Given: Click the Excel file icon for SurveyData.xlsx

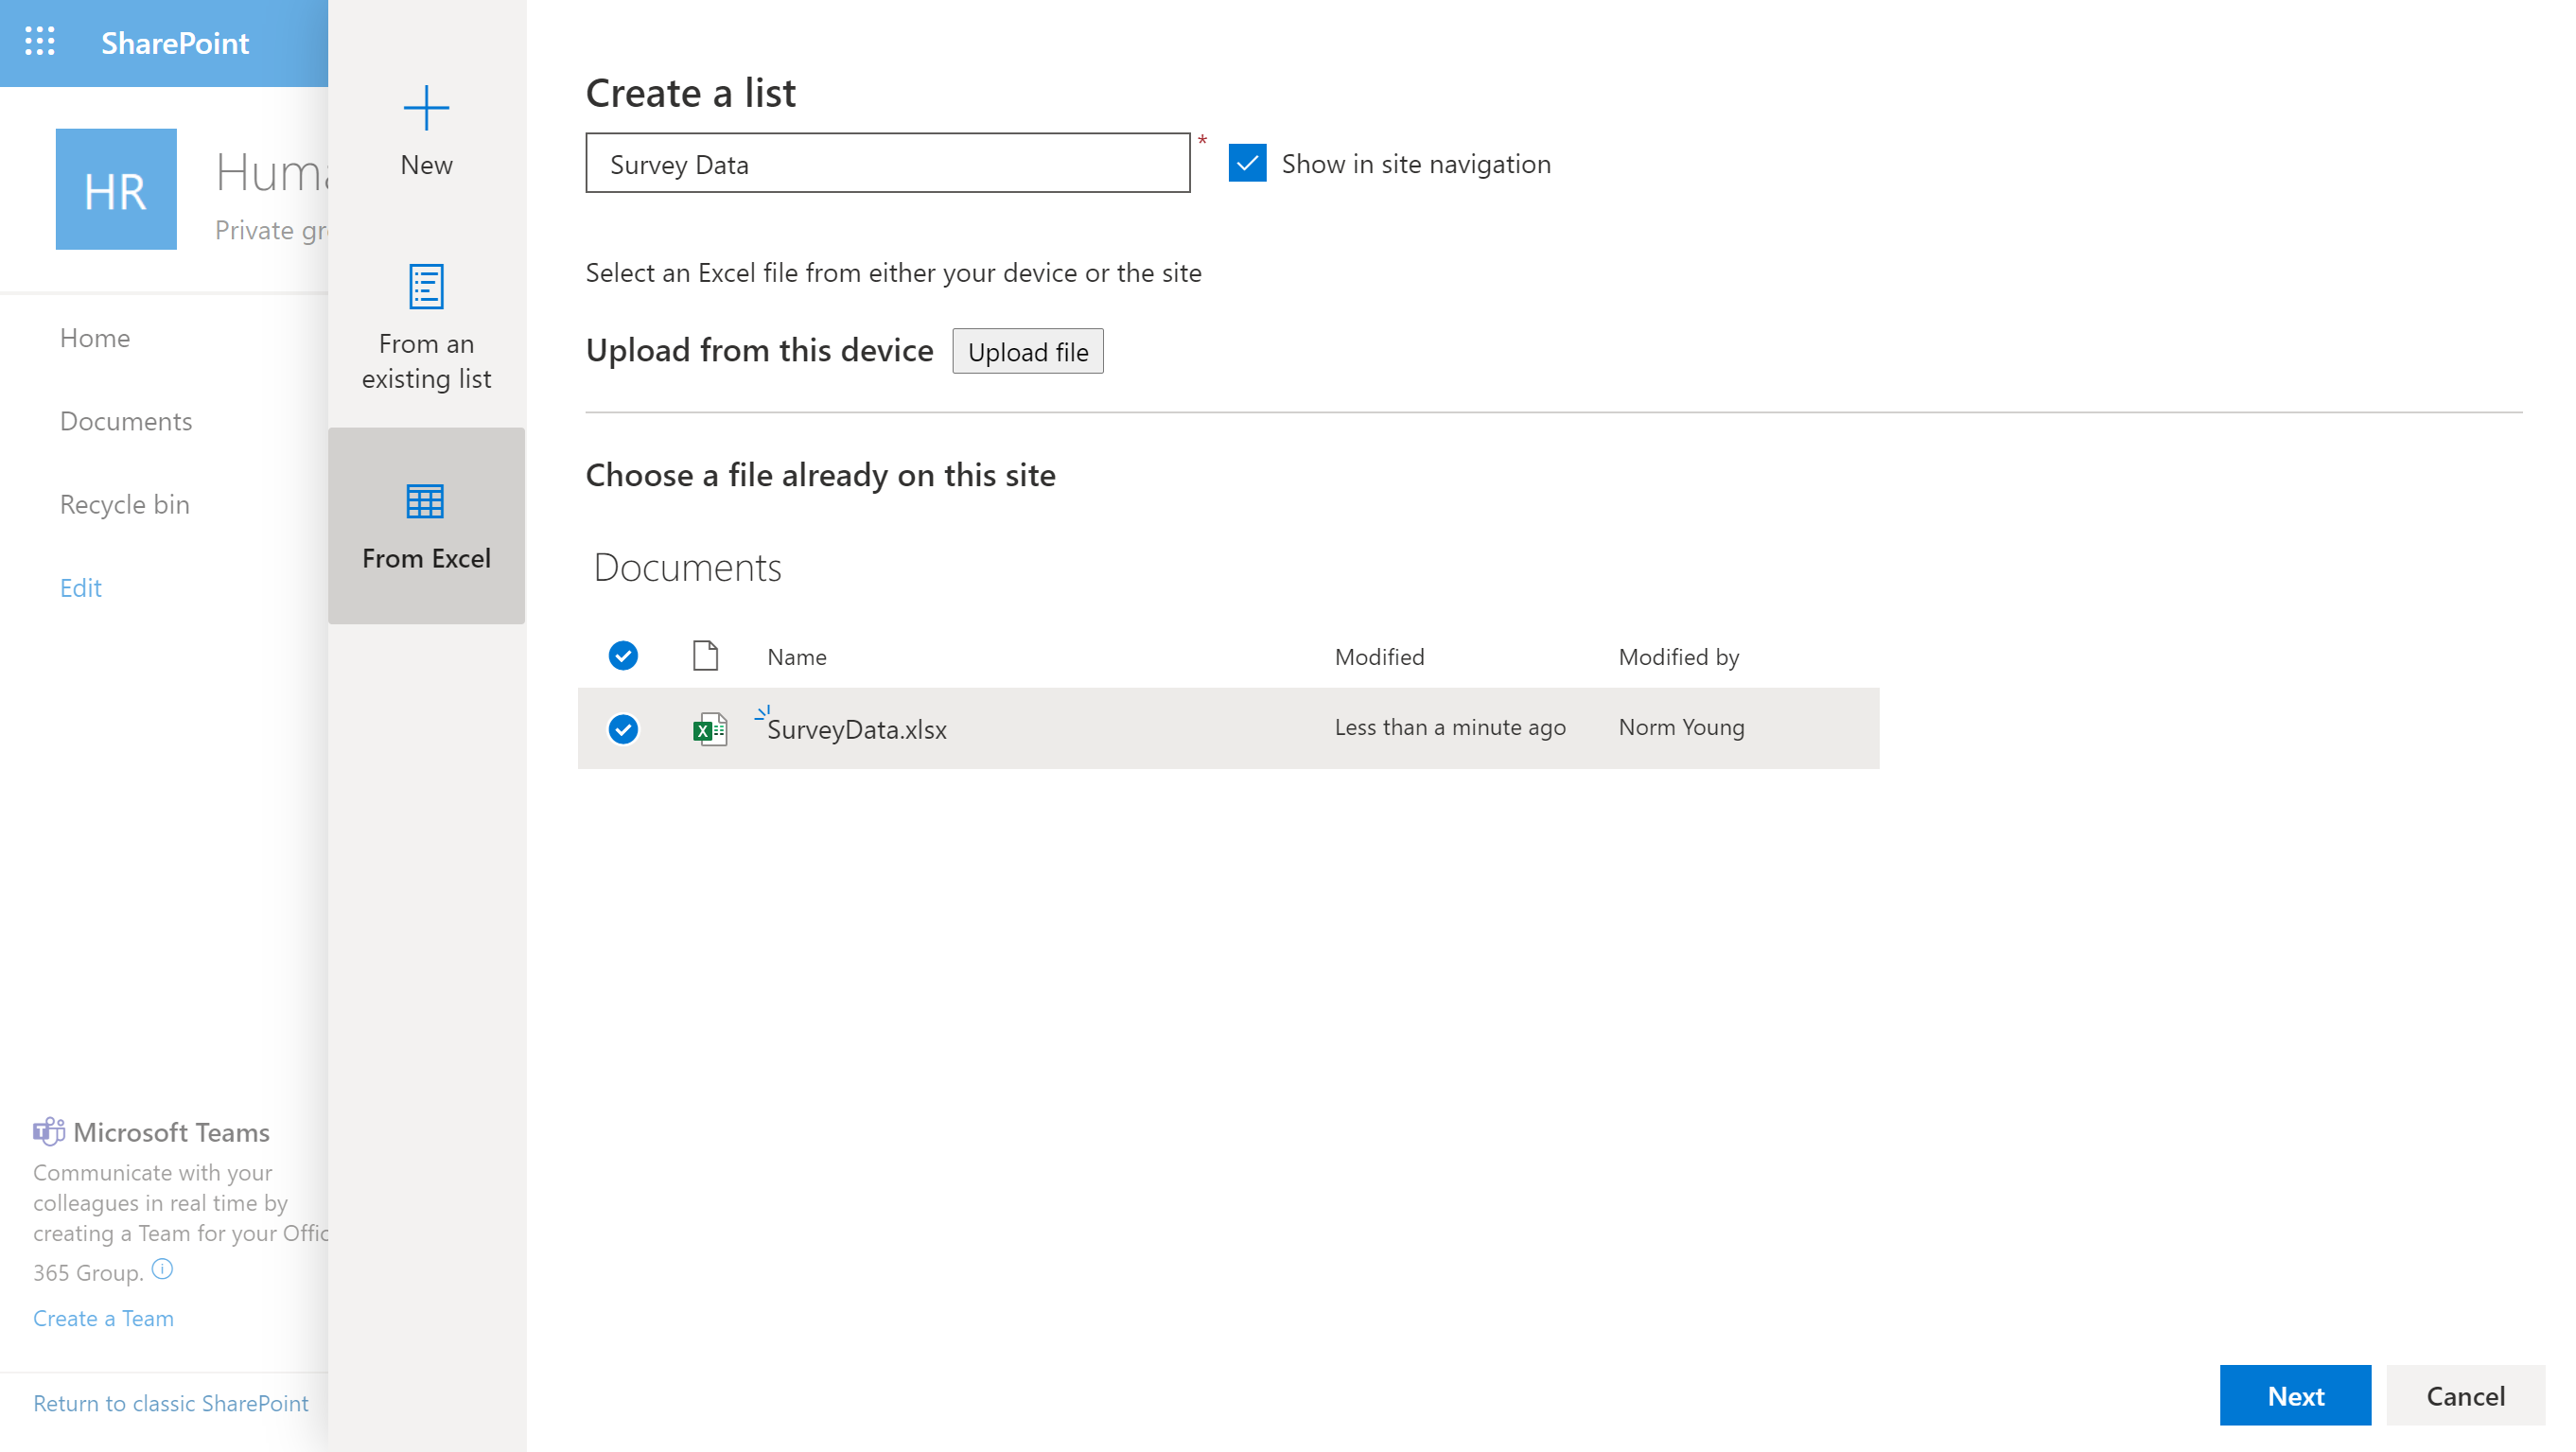Looking at the screenshot, I should click(x=708, y=726).
